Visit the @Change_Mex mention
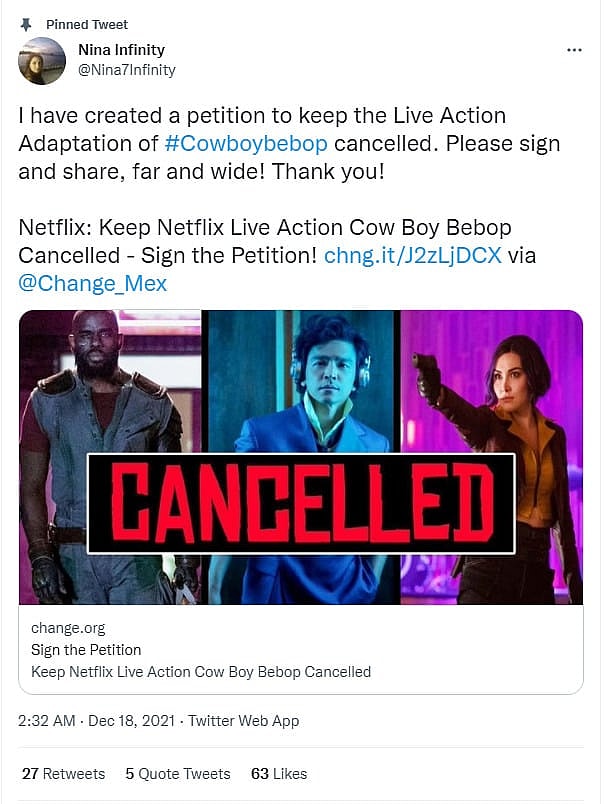 pos(93,283)
